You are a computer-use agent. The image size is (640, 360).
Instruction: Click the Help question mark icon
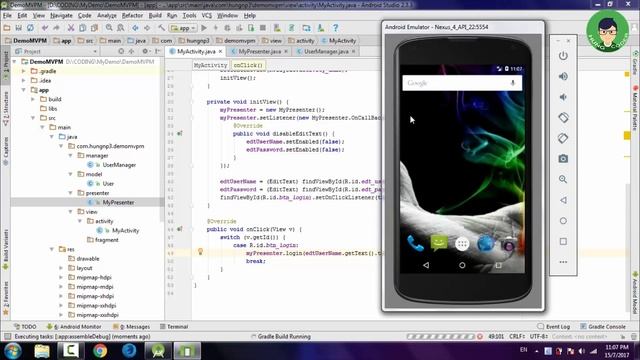(x=336, y=28)
